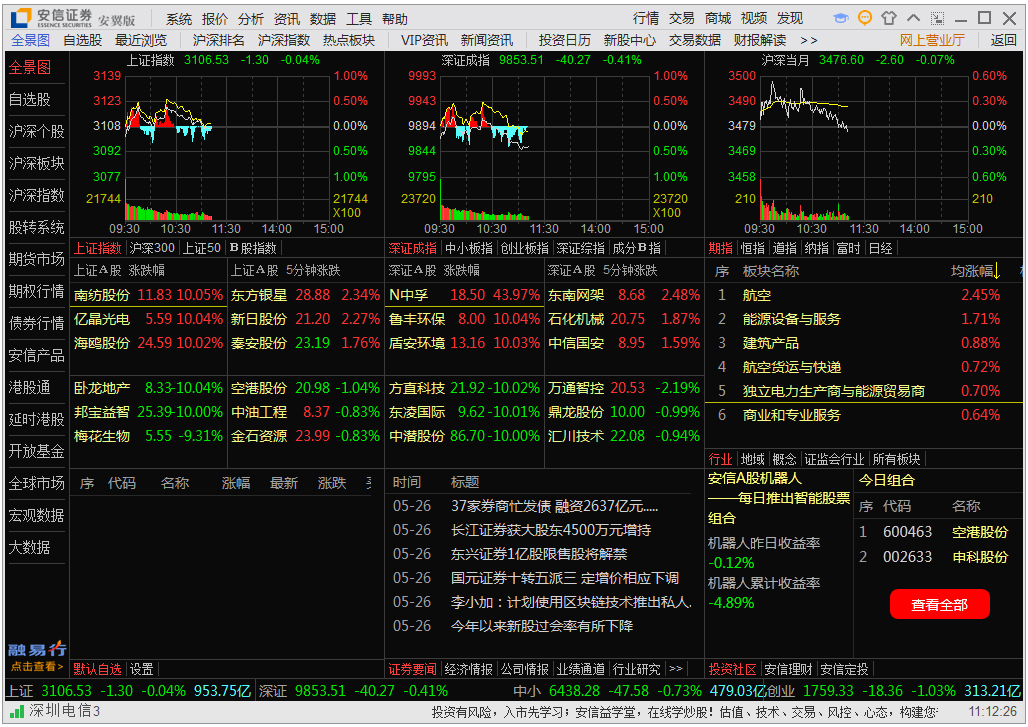The width and height of the screenshot is (1028, 727).
Task: Switch to the 交易 section
Action: [x=682, y=18]
